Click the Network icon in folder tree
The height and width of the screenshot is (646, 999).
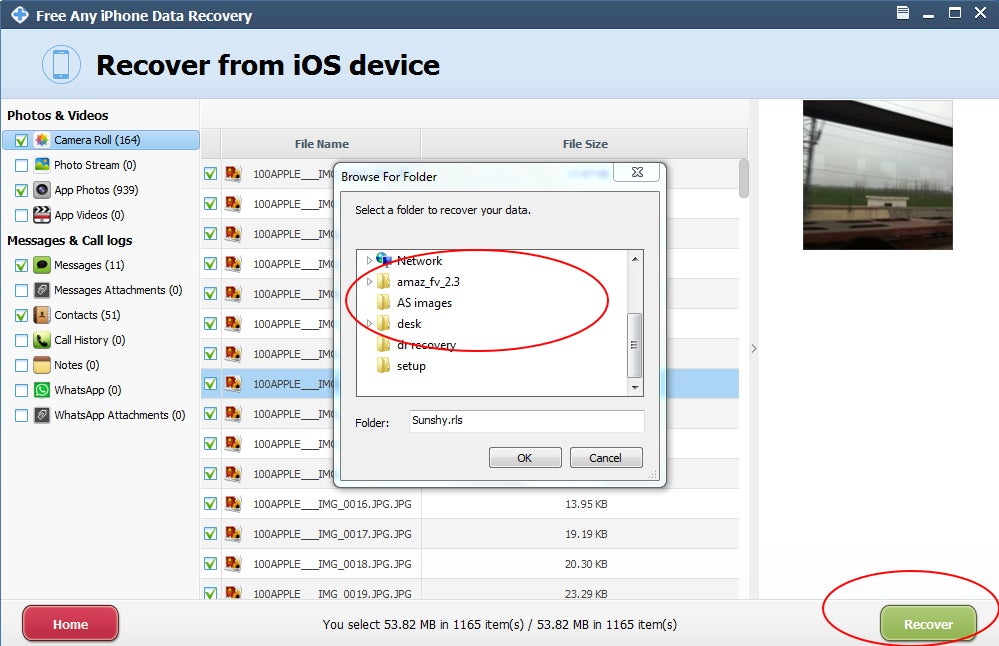click(384, 260)
